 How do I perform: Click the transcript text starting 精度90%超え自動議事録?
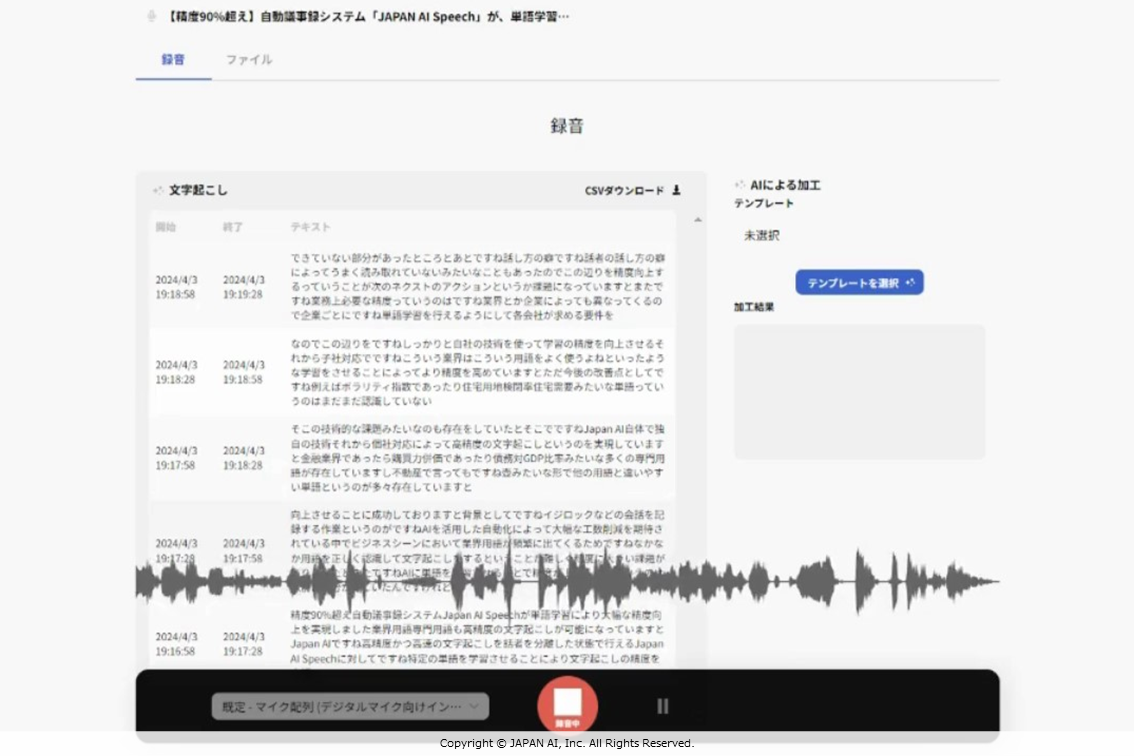tap(477, 637)
